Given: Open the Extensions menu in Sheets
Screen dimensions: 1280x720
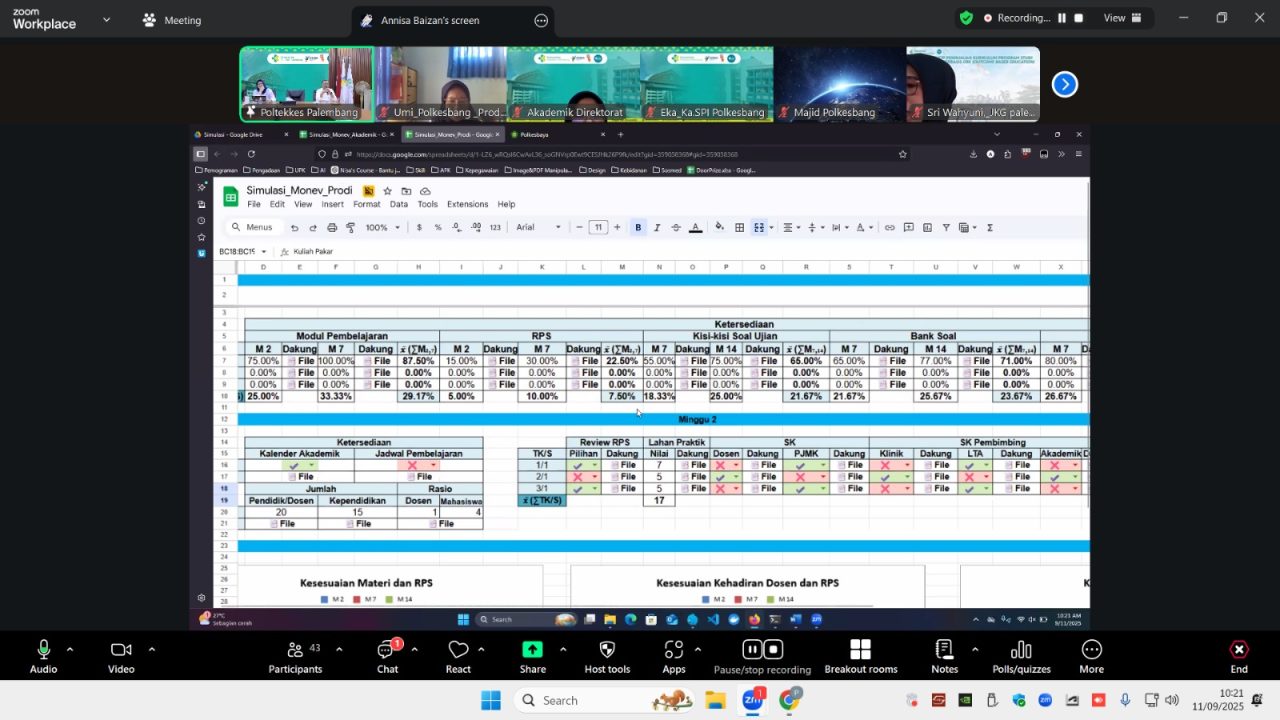Looking at the screenshot, I should [467, 204].
